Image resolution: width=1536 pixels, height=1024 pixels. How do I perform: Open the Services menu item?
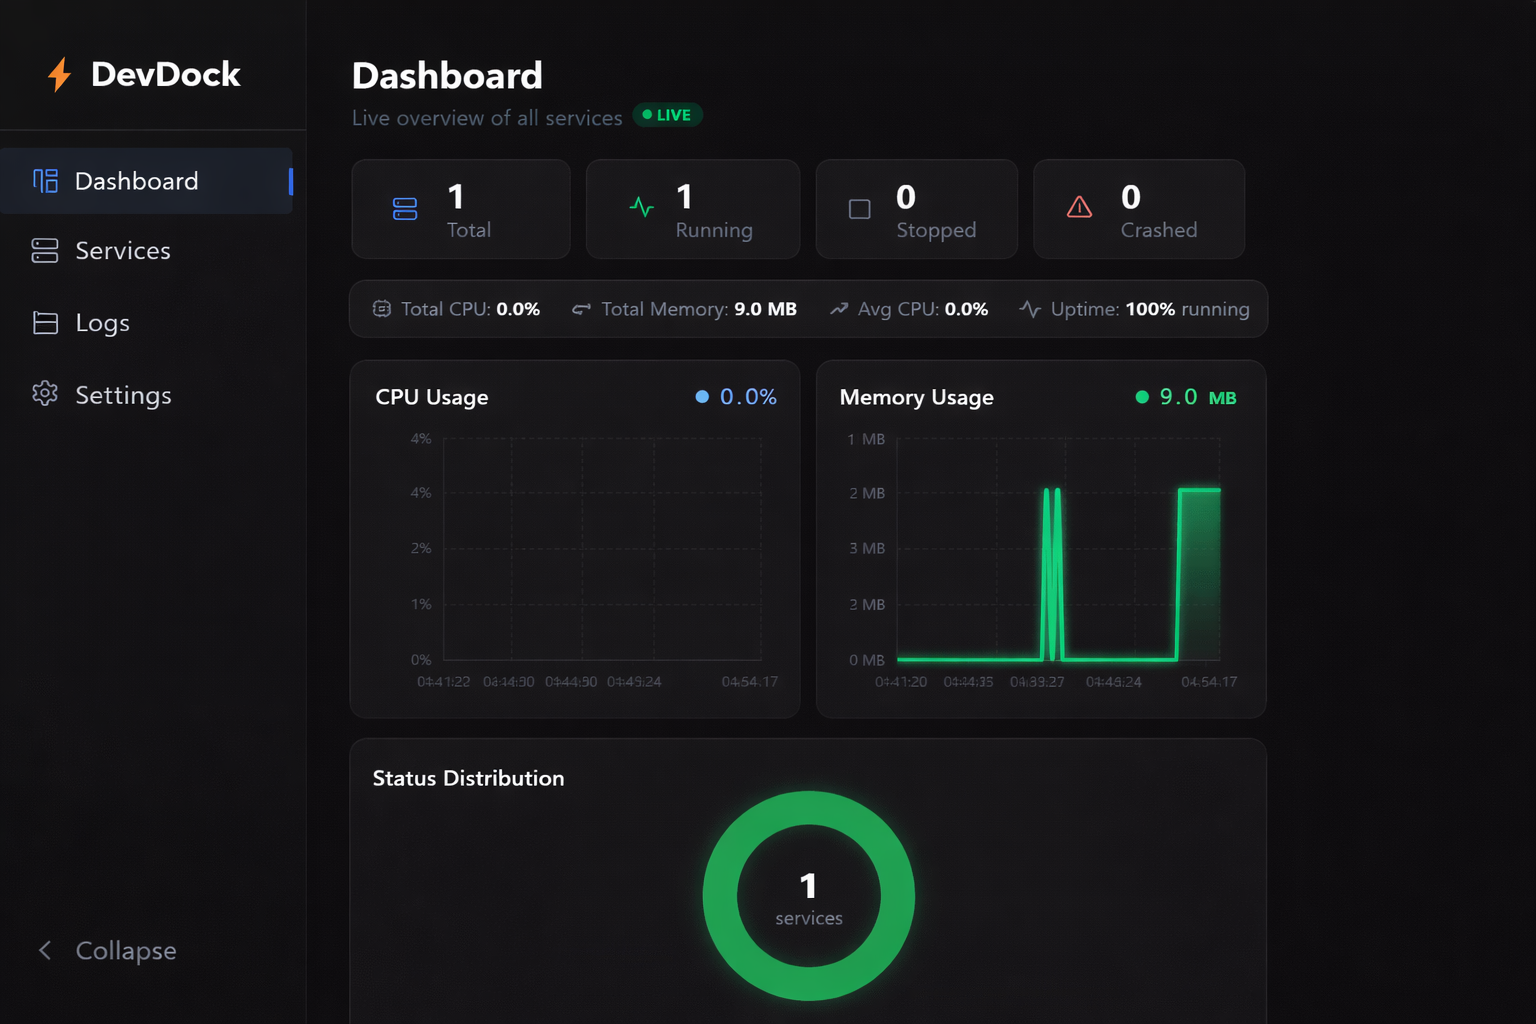point(122,251)
